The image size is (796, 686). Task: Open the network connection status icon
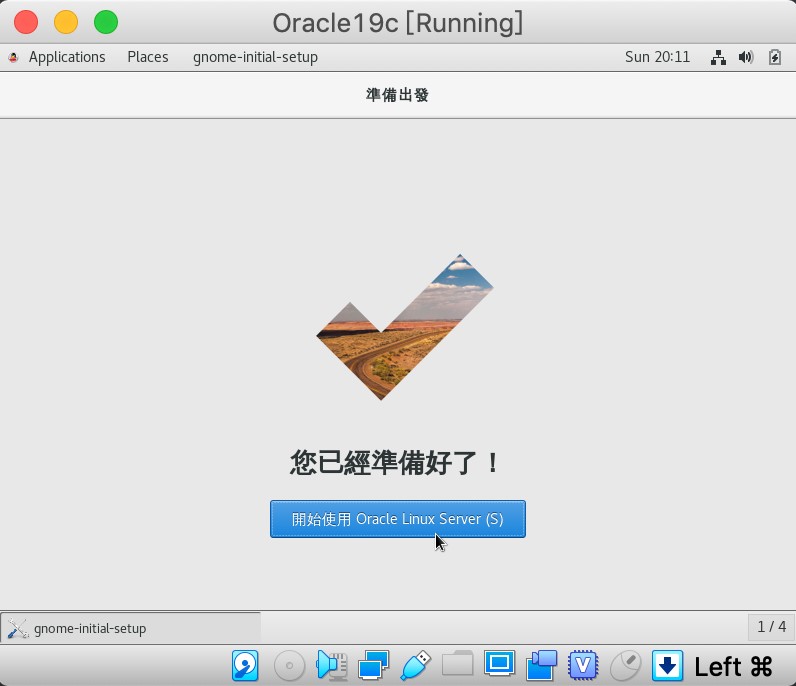tap(718, 57)
